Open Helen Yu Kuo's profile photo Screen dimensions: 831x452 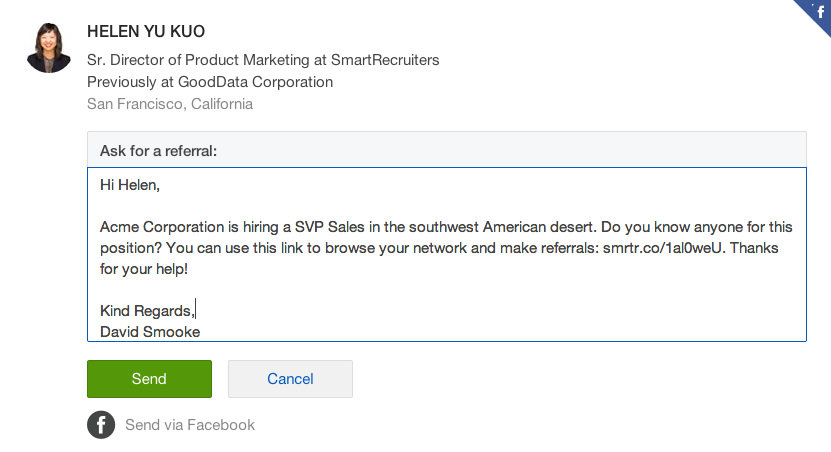coord(49,48)
